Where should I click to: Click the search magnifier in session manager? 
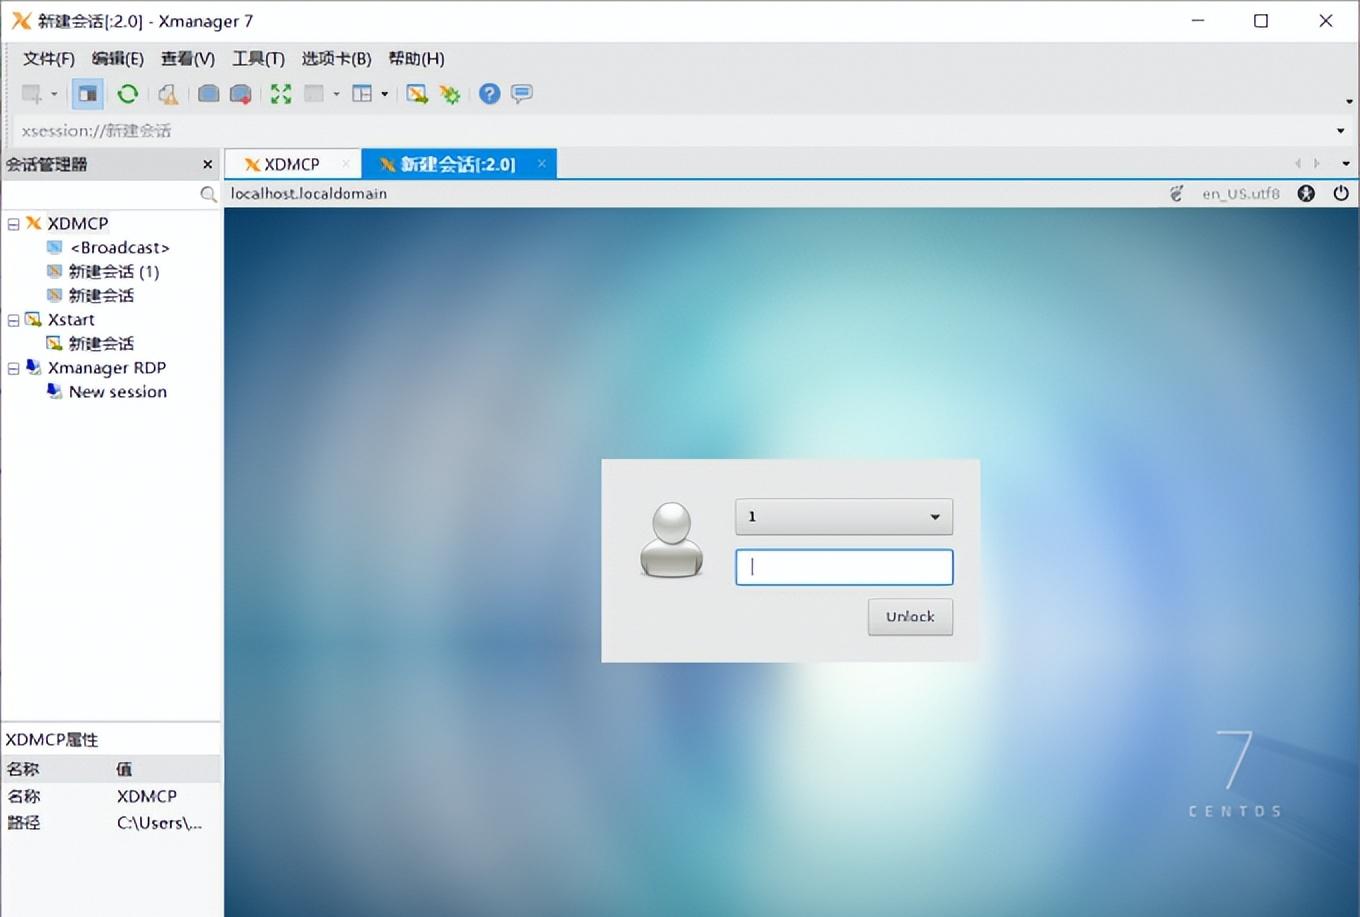[208, 194]
